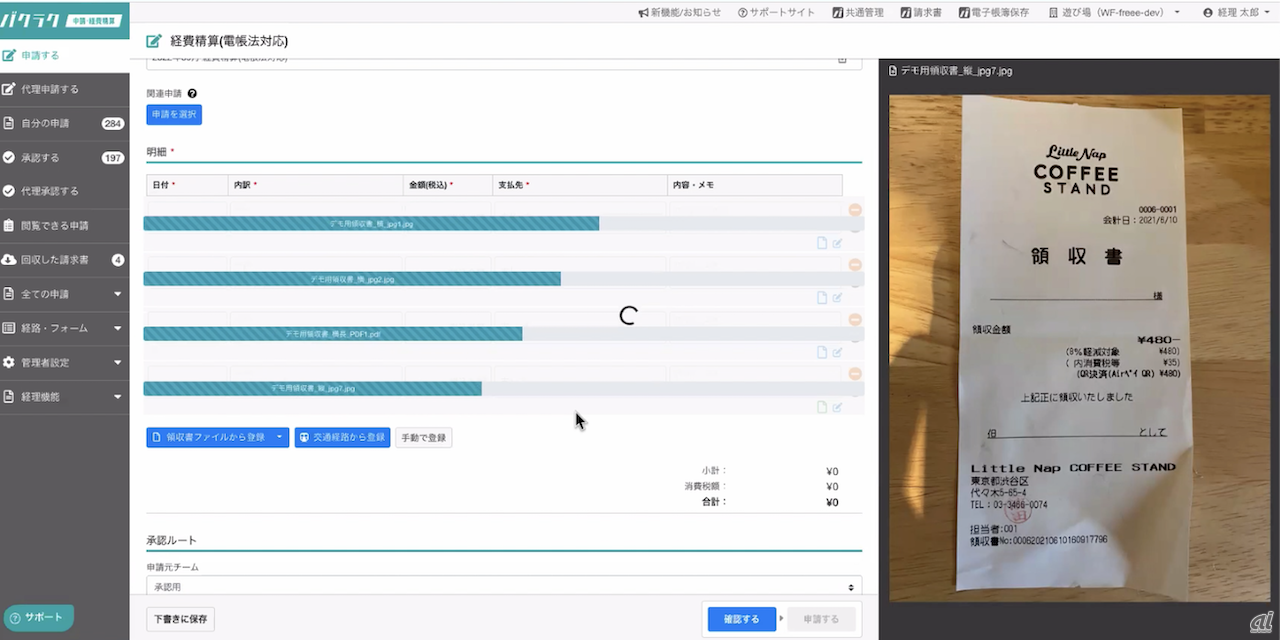Open the サポートサイト help link
This screenshot has width=1280, height=640.
click(776, 13)
